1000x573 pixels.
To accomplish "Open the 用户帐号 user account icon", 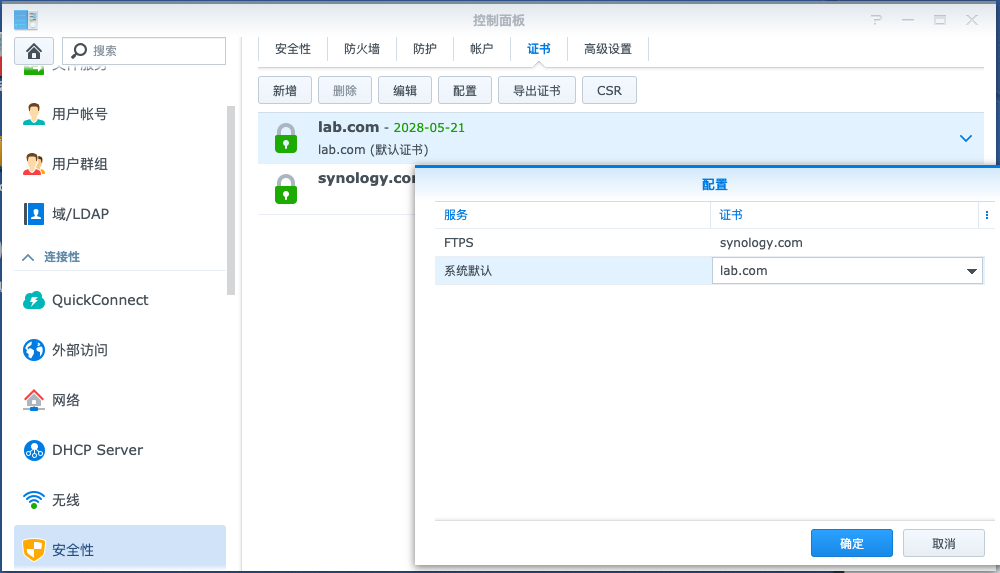I will (x=34, y=114).
